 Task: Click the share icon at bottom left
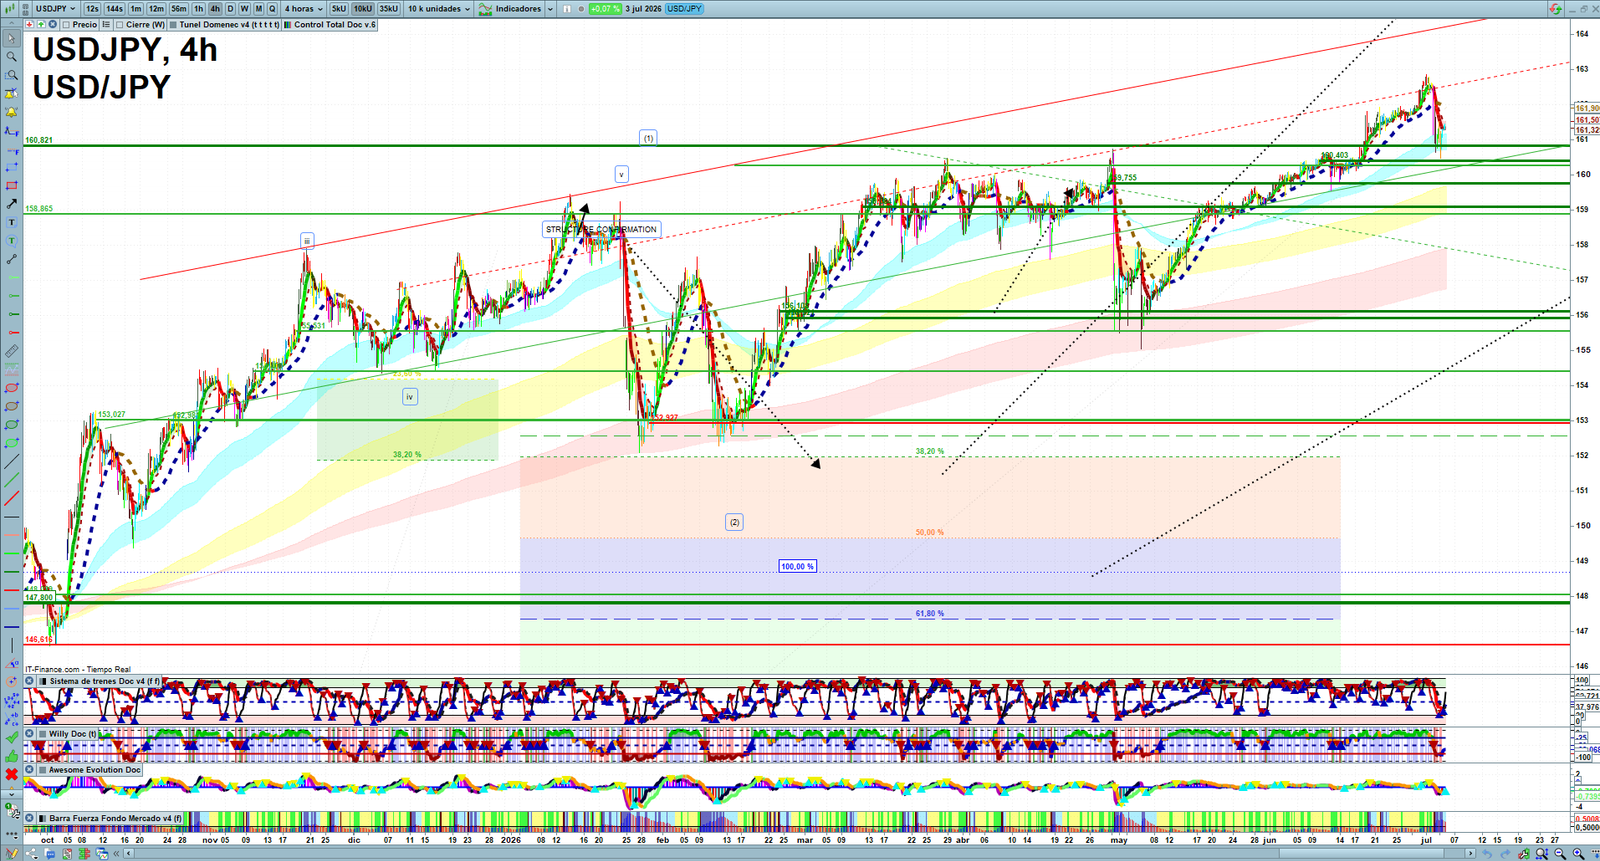coord(31,853)
